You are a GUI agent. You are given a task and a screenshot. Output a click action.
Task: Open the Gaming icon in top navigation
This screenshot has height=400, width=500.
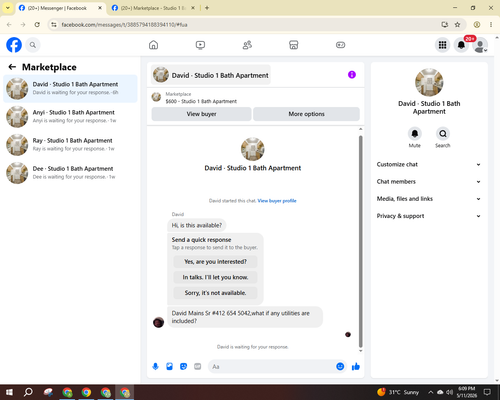pos(340,45)
